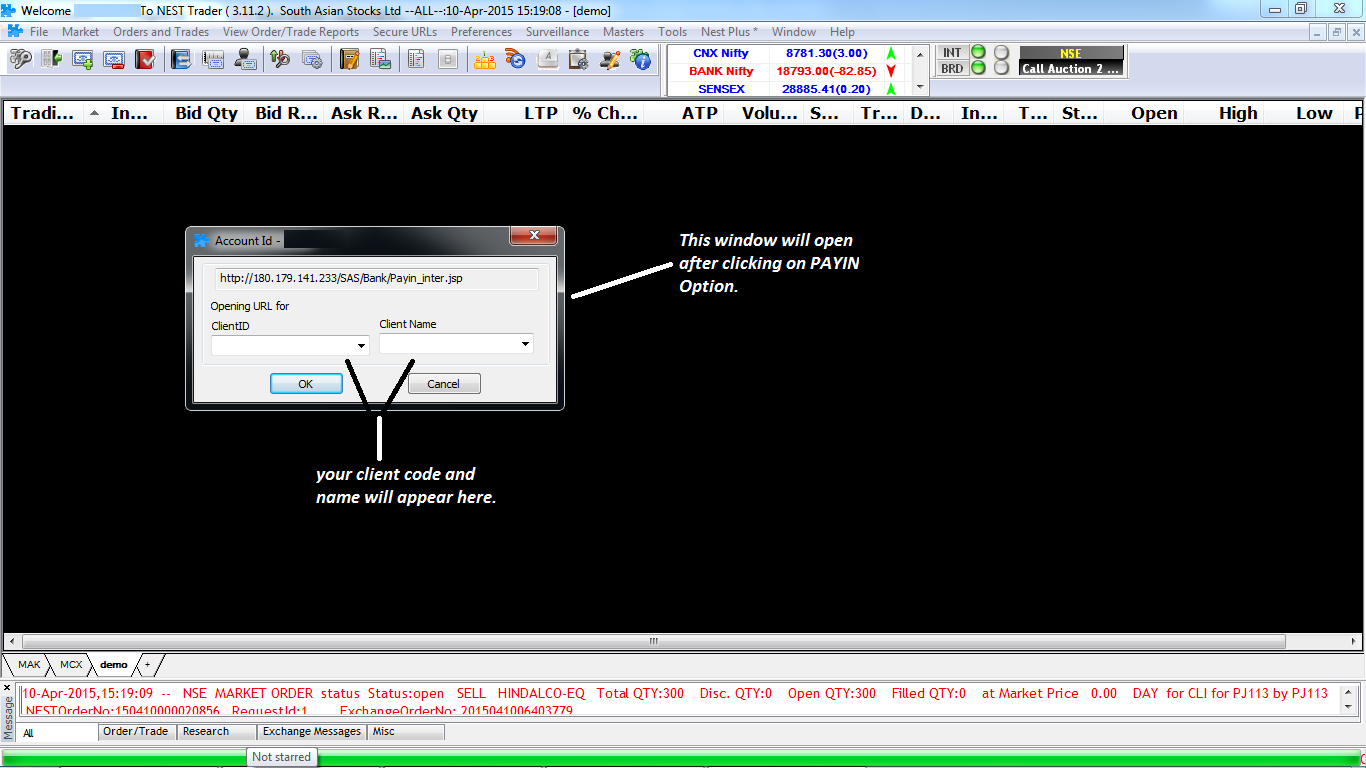Click the monitor with green plus icon
Viewport: 1366px width, 768px height.
point(83,60)
